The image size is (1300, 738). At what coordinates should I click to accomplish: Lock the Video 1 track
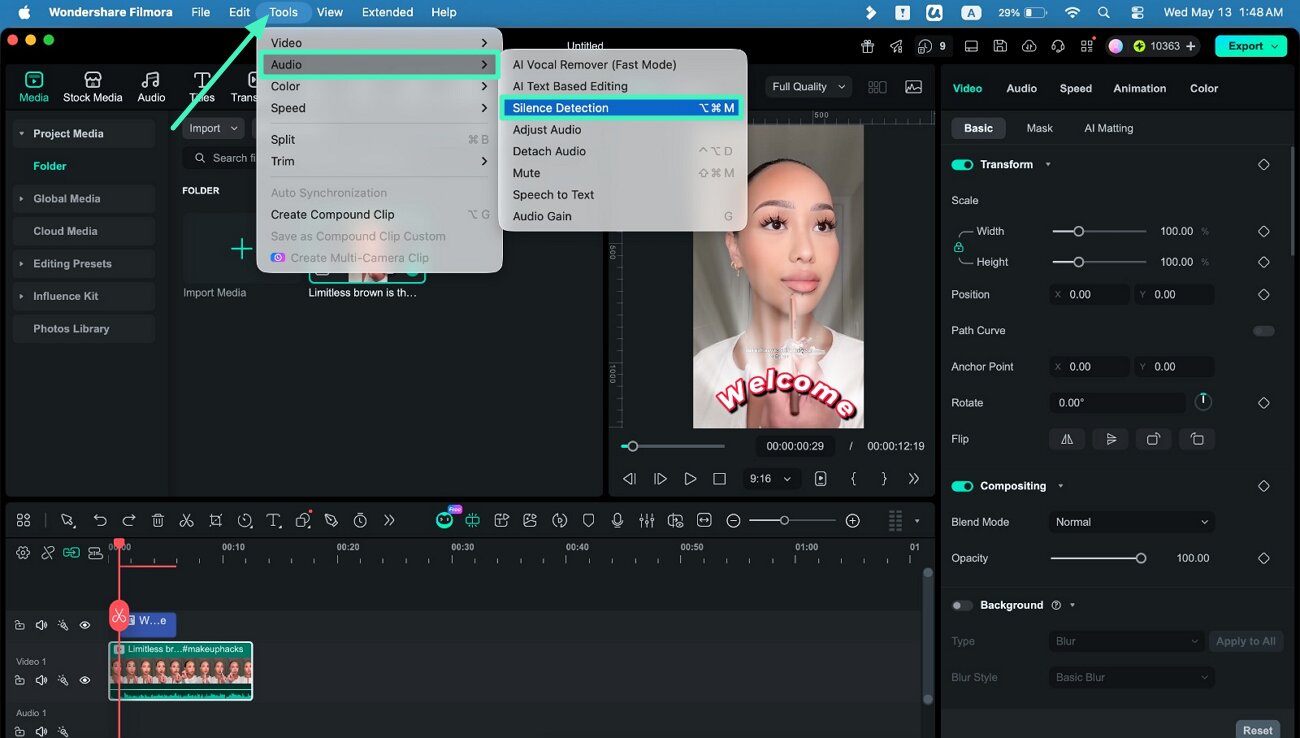tap(20, 680)
